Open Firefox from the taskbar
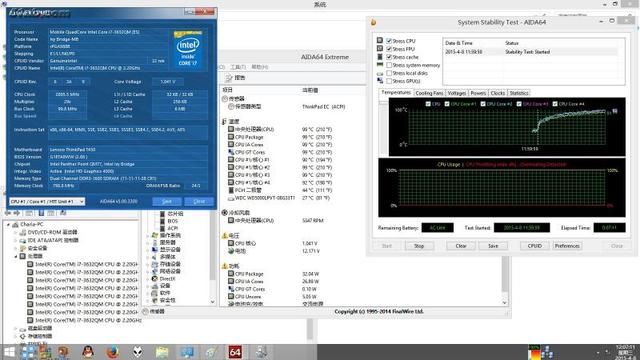Viewport: 640px width, 360px height. (x=113, y=352)
